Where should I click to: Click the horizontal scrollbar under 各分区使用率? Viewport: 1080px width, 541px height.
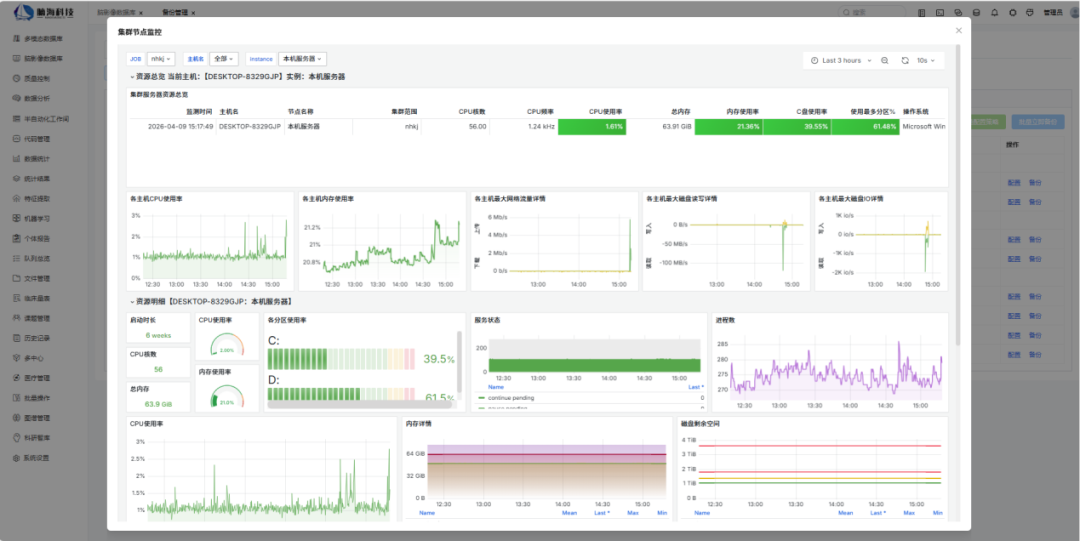[x=361, y=405]
